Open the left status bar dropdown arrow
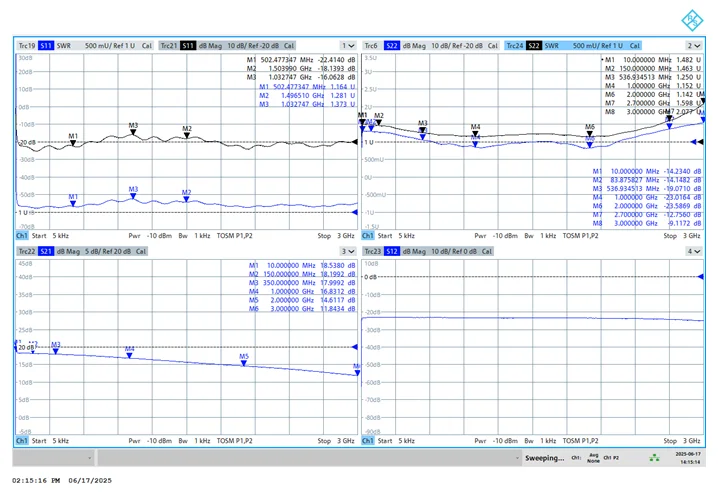The width and height of the screenshot is (718, 495). 89,457
